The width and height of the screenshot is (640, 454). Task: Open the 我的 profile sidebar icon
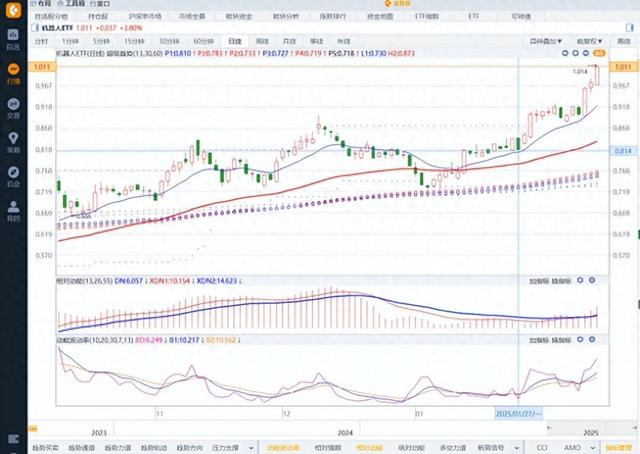click(13, 211)
